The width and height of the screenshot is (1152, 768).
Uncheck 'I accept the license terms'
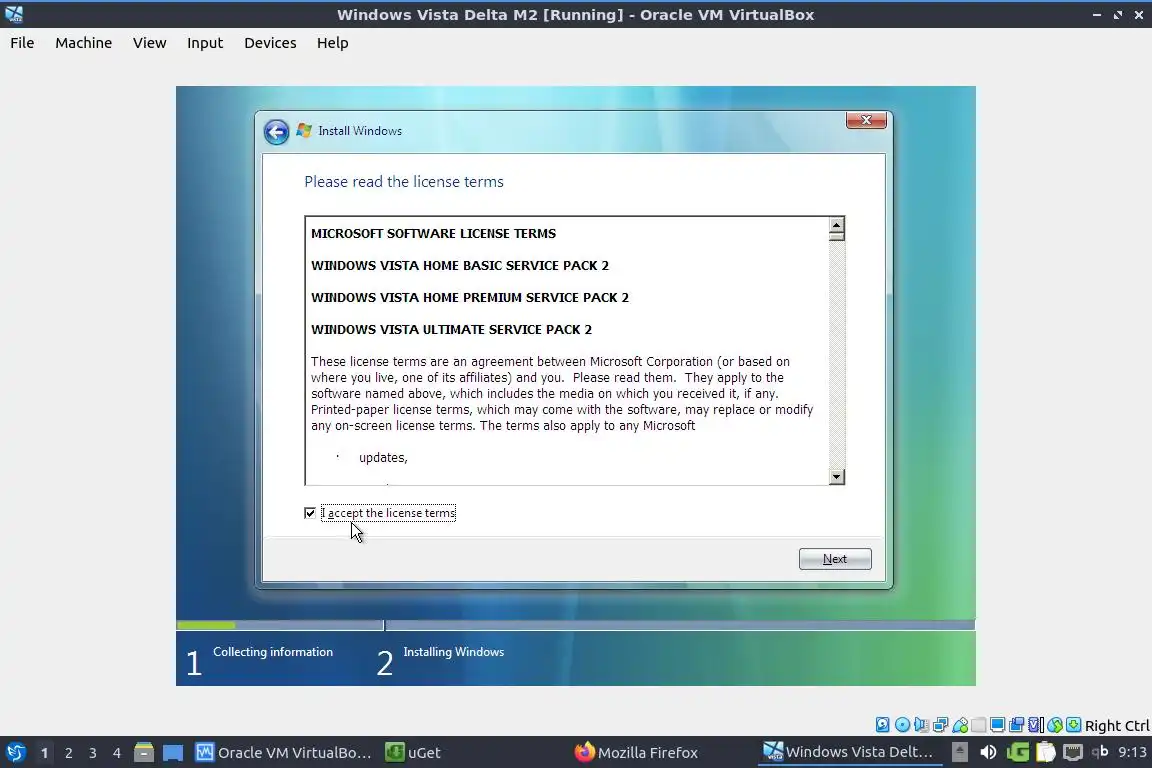coord(309,513)
